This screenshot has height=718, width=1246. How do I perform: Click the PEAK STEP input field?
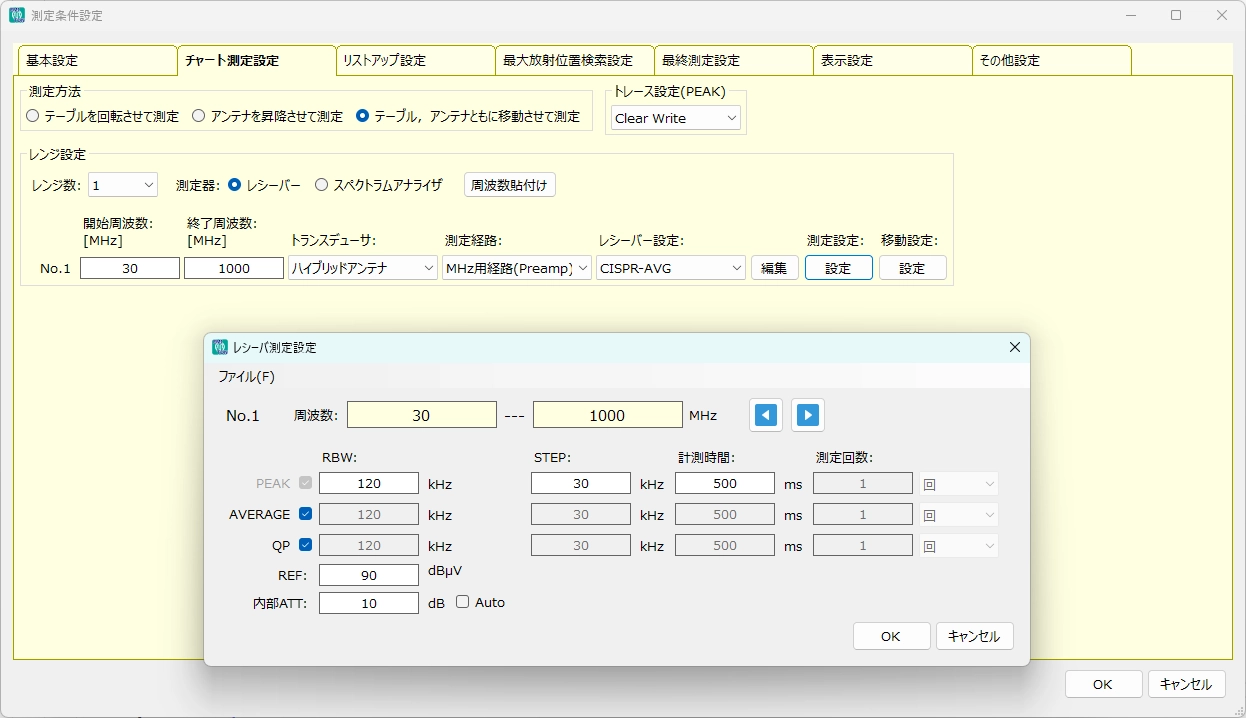[x=581, y=484]
